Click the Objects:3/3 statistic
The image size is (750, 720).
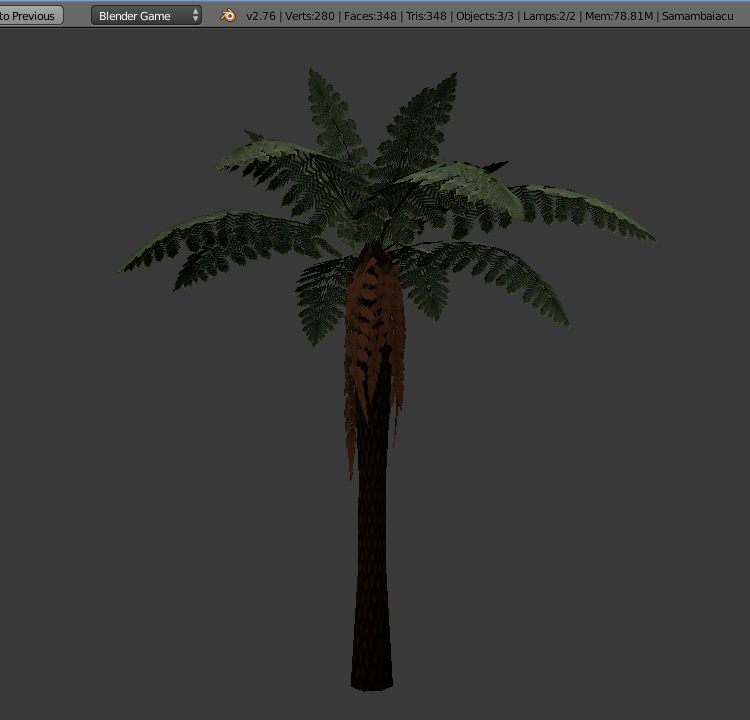click(485, 16)
